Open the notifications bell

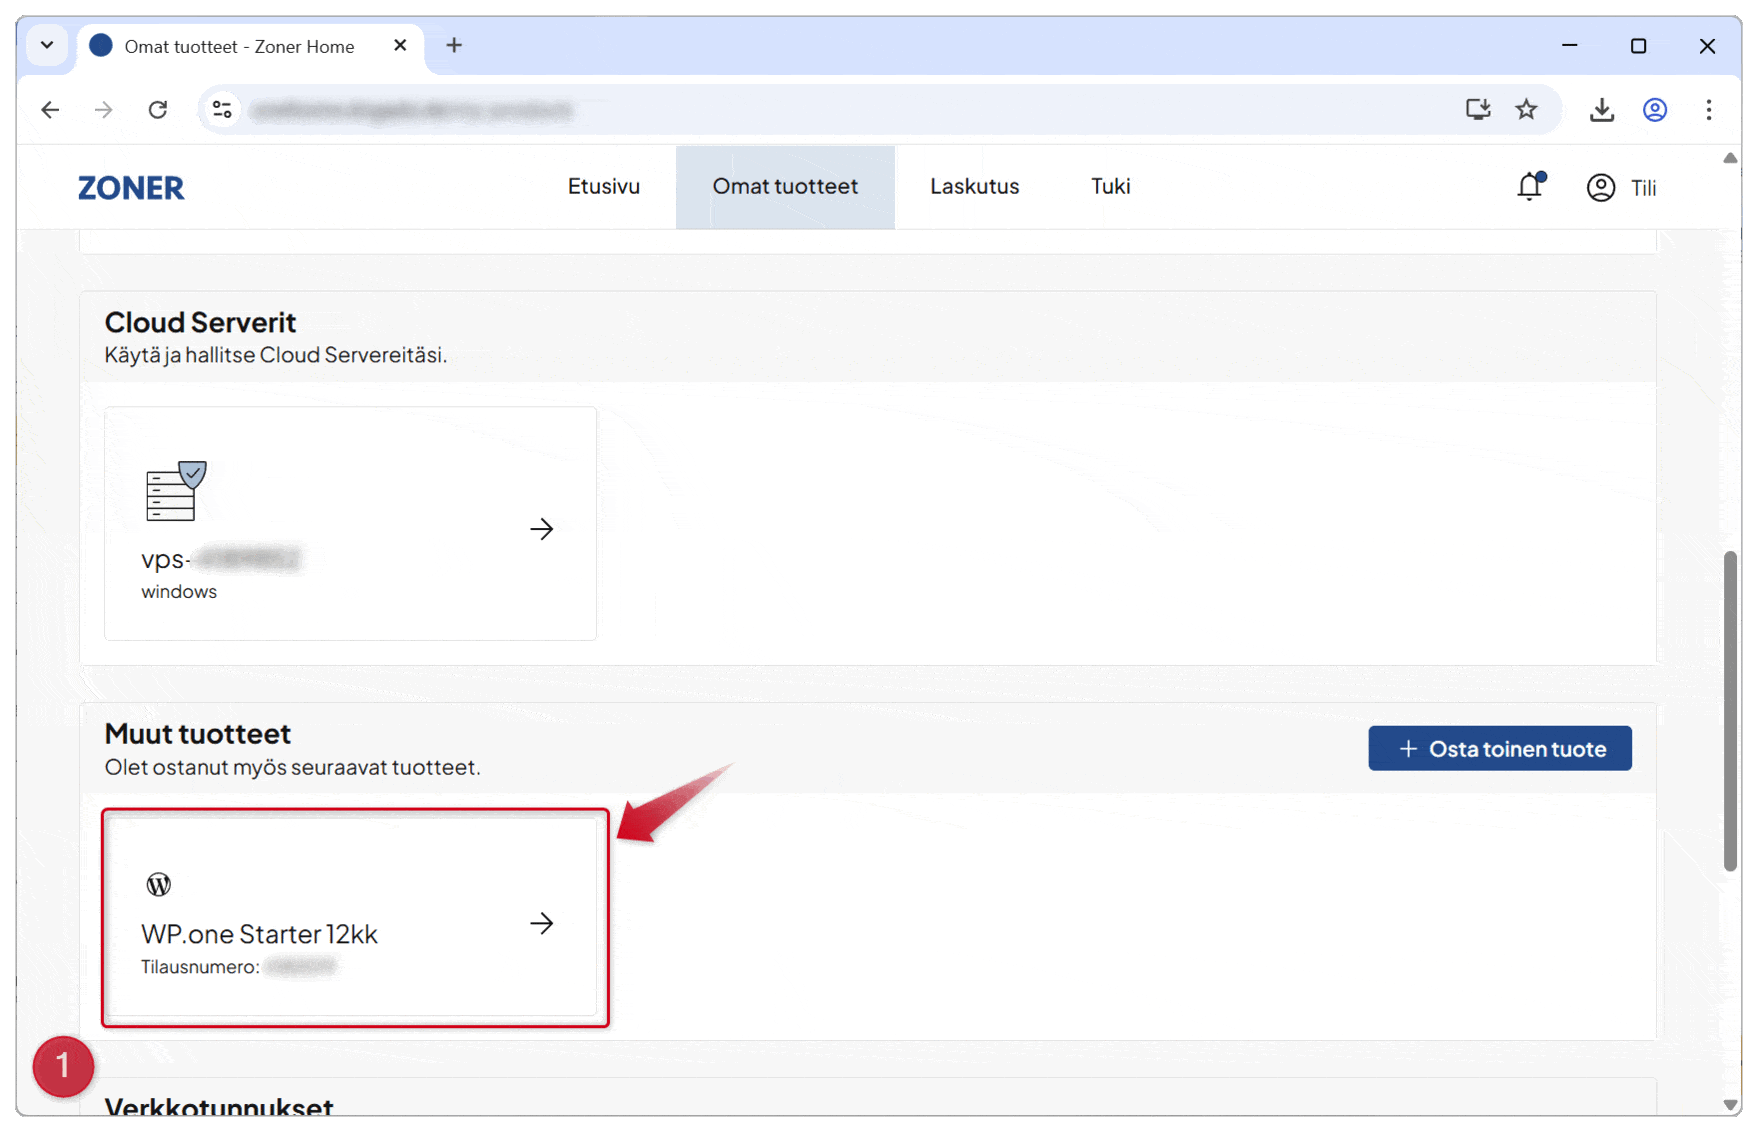(x=1529, y=186)
